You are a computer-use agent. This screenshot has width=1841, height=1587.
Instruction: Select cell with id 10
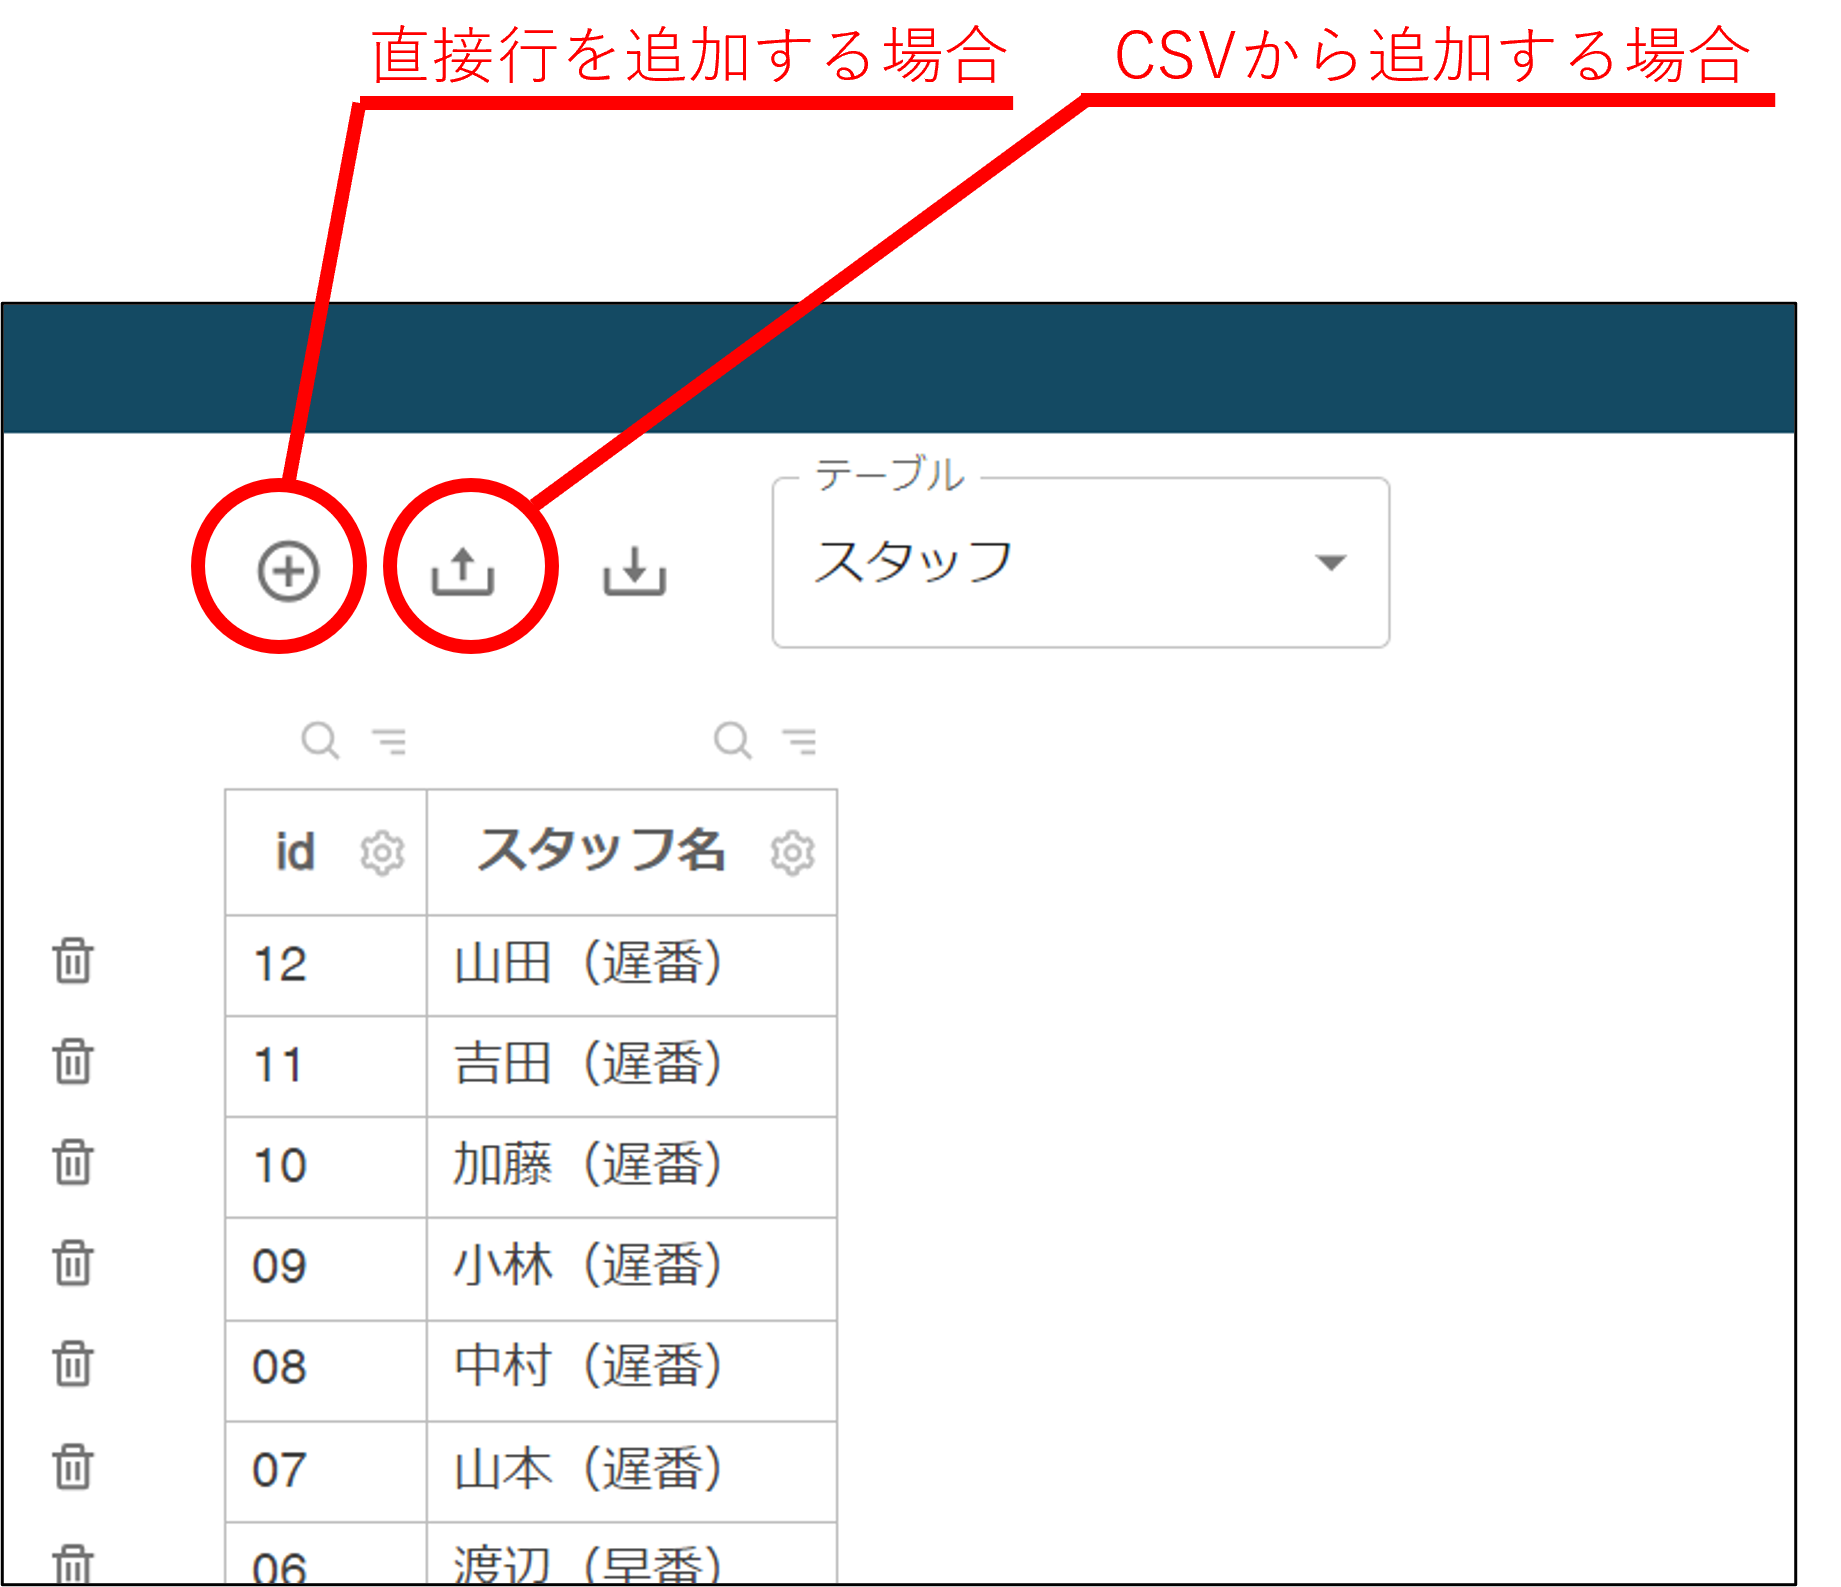tap(326, 1167)
